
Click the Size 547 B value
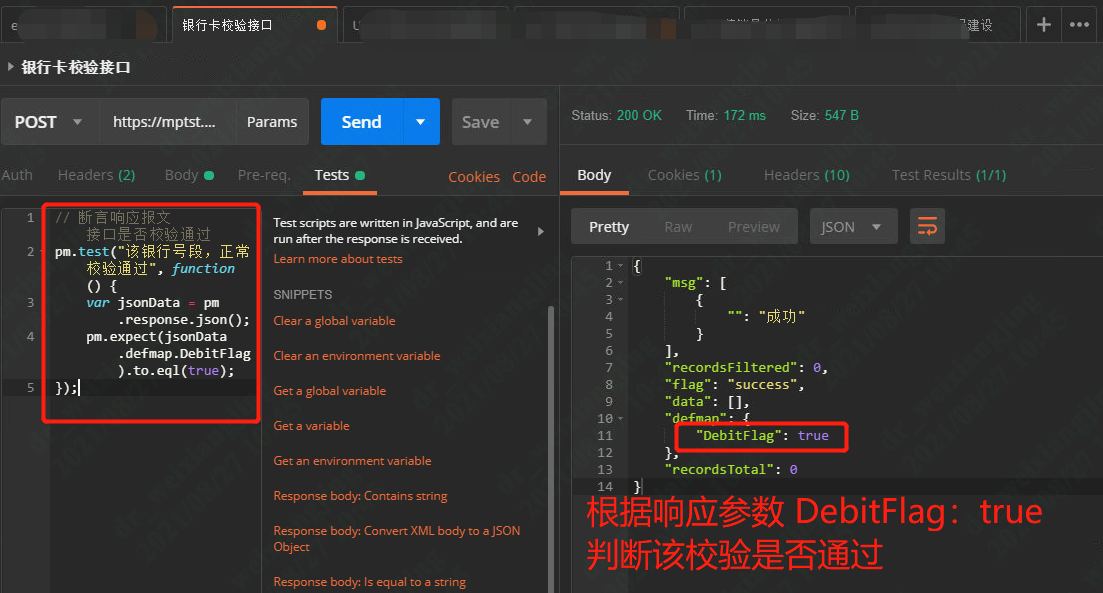841,115
